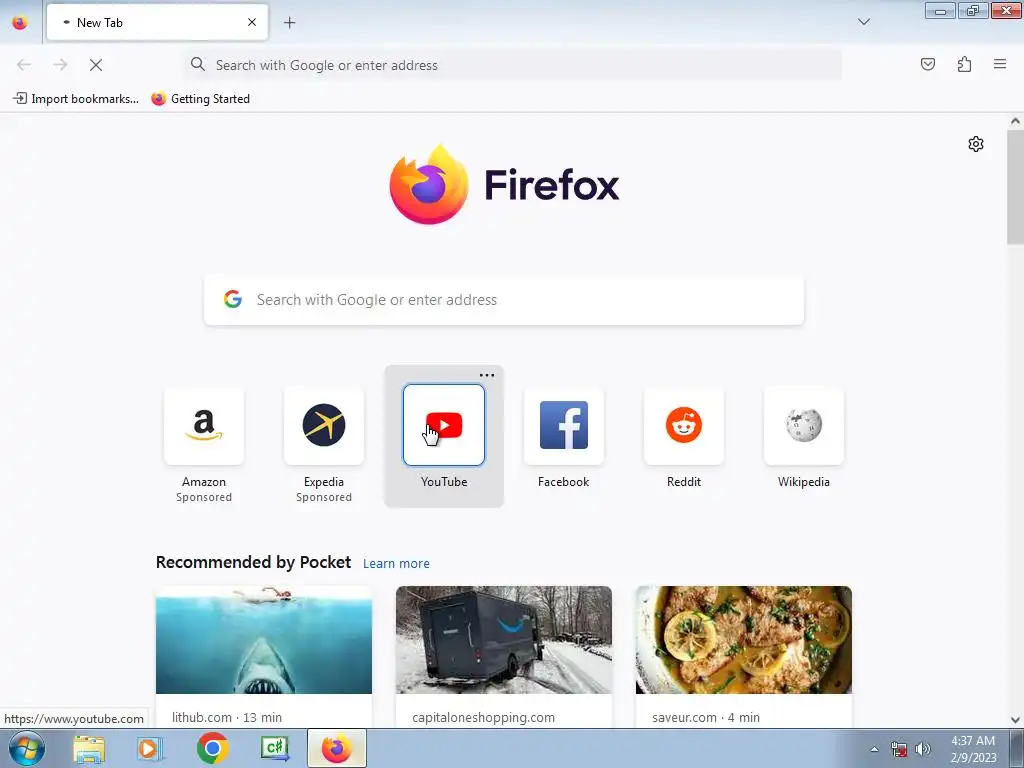Click the back navigation arrow

[24, 65]
